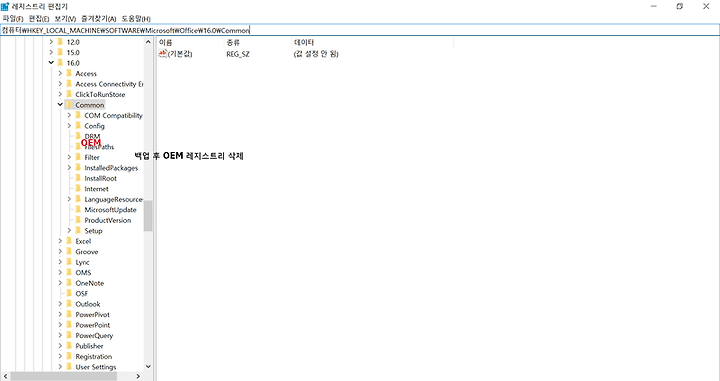This screenshot has width=720, height=381.
Task: Expand the 15.0 key
Action: [x=51, y=52]
